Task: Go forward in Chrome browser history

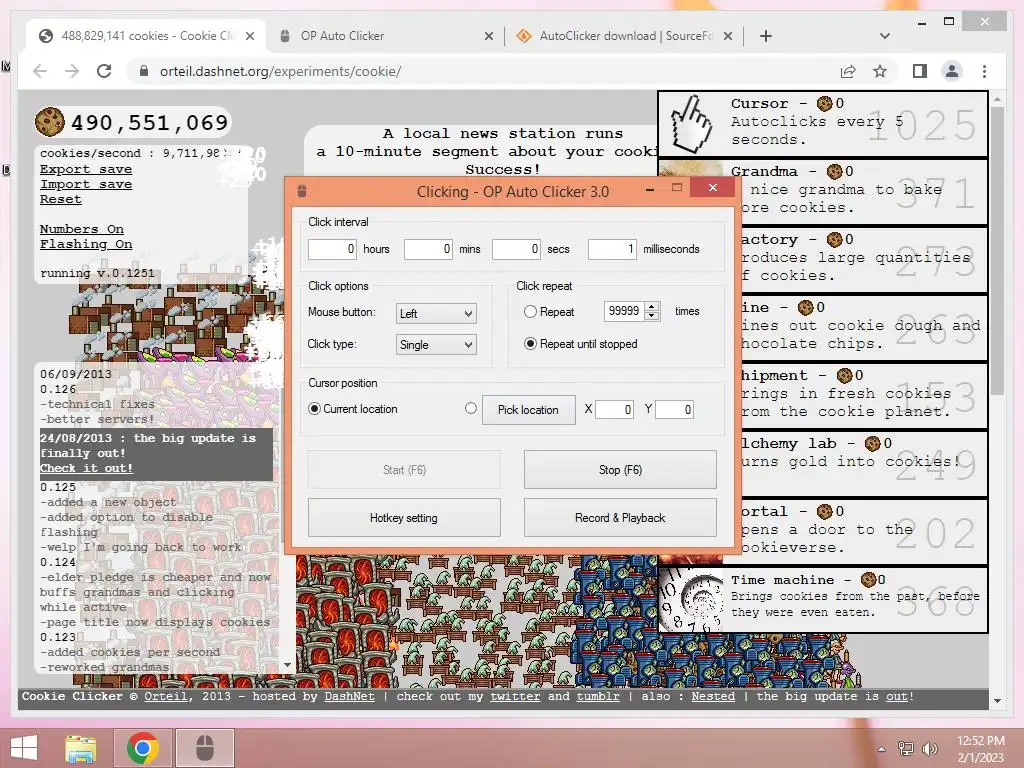Action: click(x=72, y=71)
